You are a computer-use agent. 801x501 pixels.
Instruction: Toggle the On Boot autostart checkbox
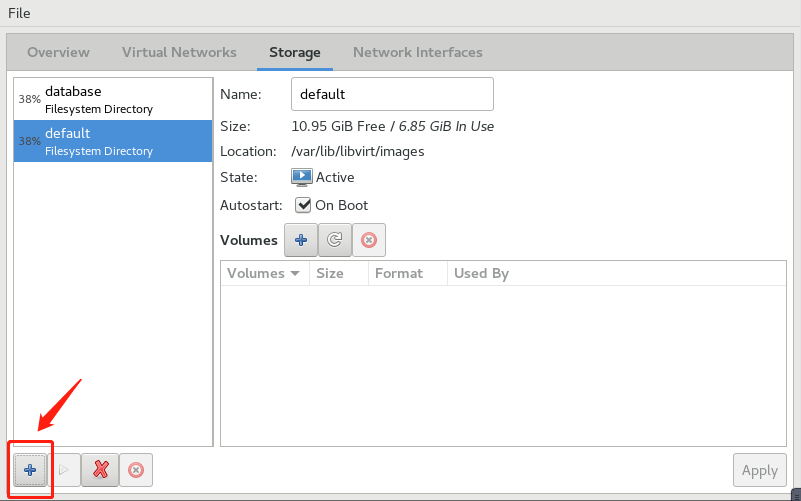coord(303,205)
